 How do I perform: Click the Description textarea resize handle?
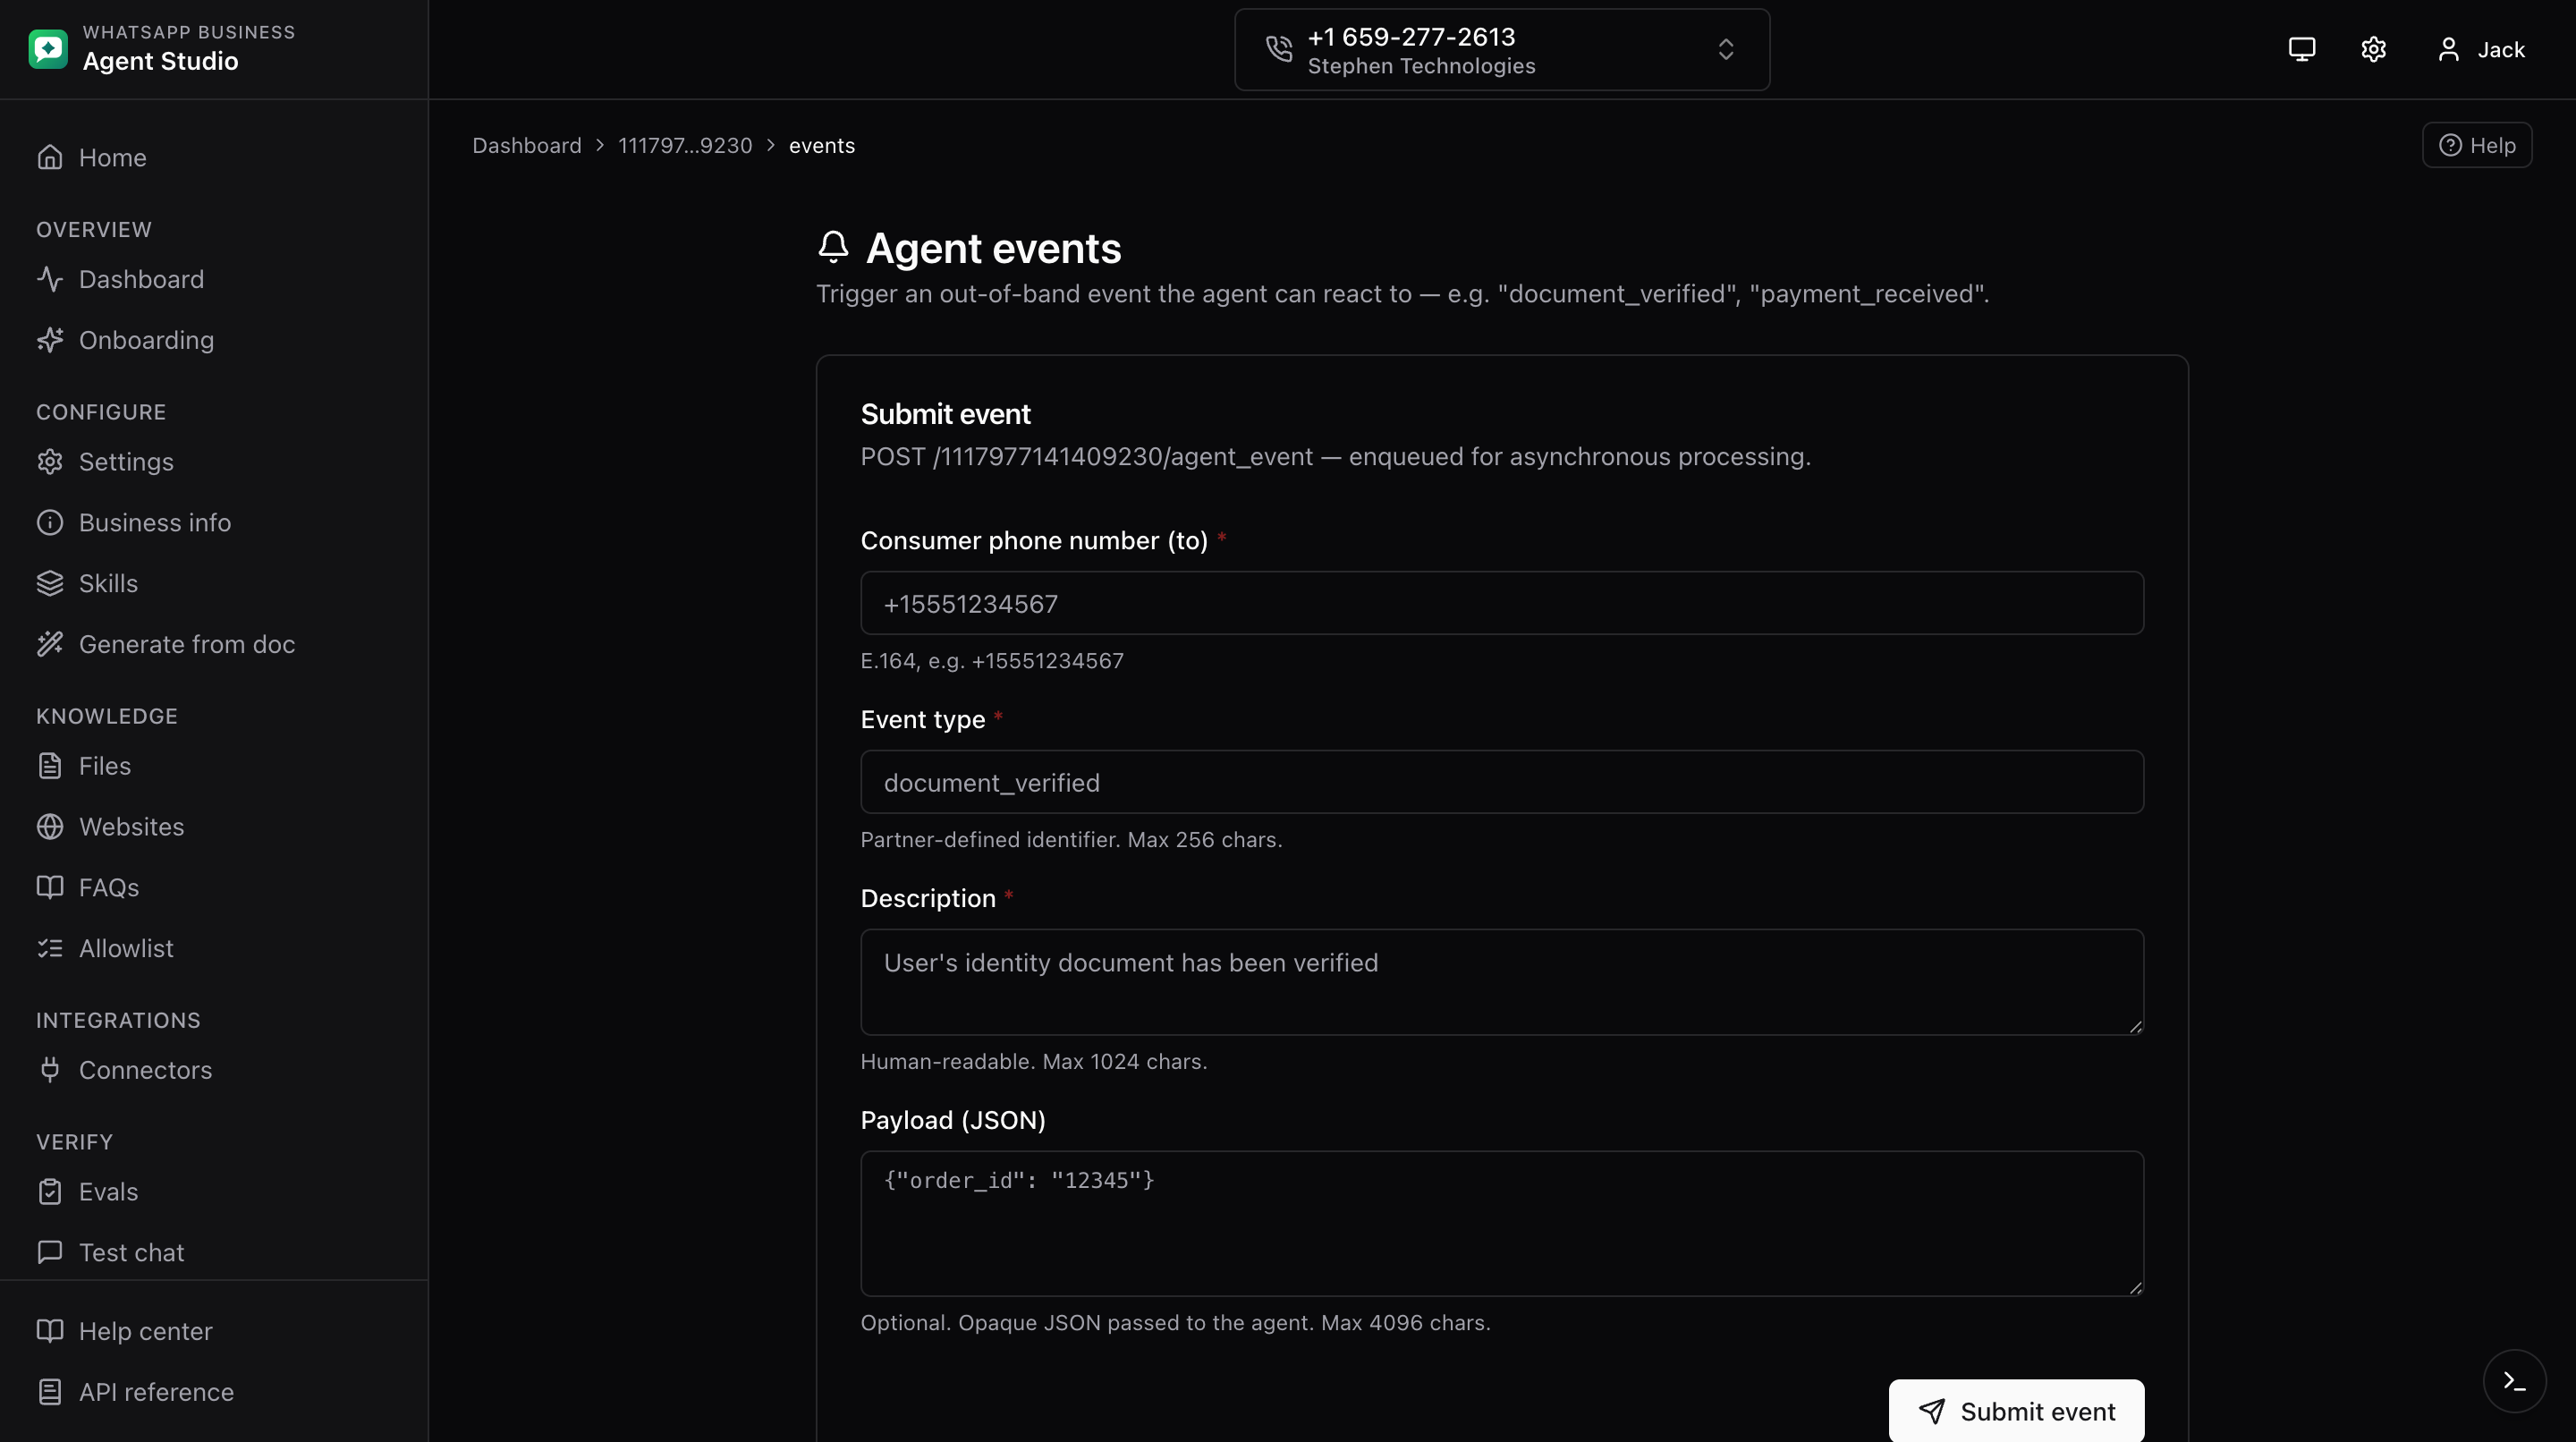pos(2135,1026)
